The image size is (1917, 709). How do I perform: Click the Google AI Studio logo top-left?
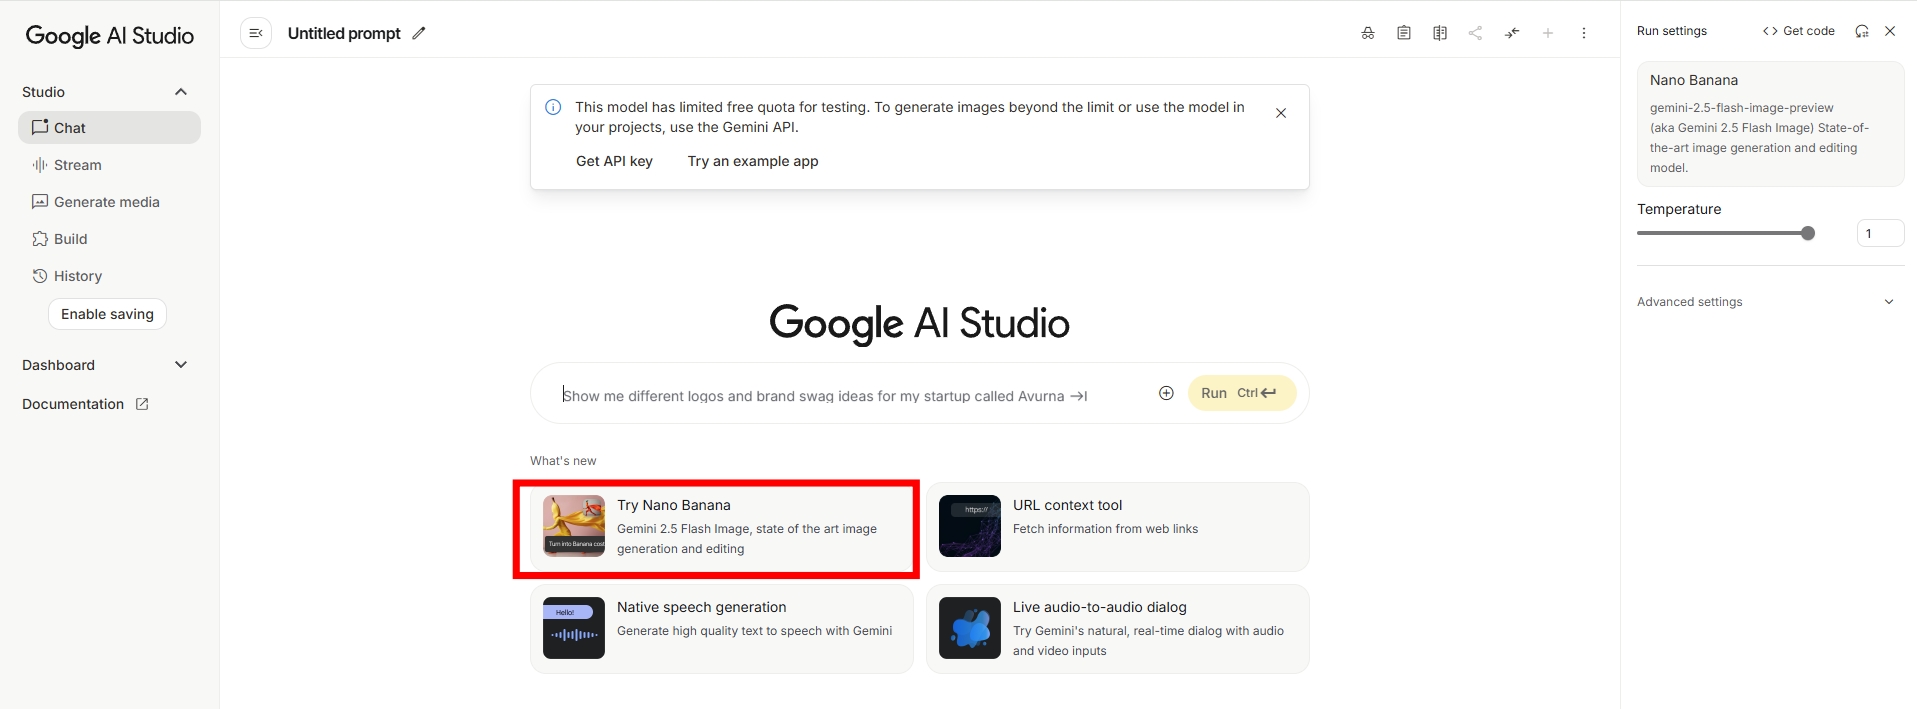coord(110,36)
